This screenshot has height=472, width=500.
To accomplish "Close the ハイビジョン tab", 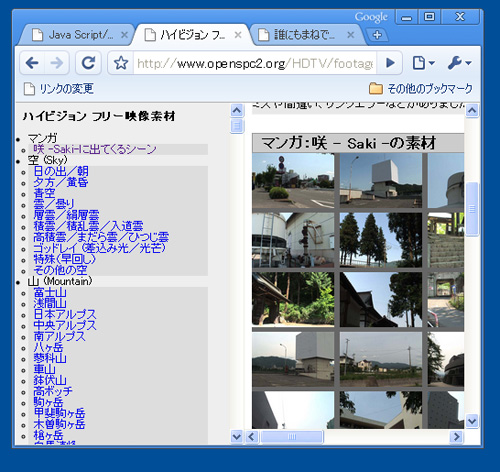I will [238, 35].
